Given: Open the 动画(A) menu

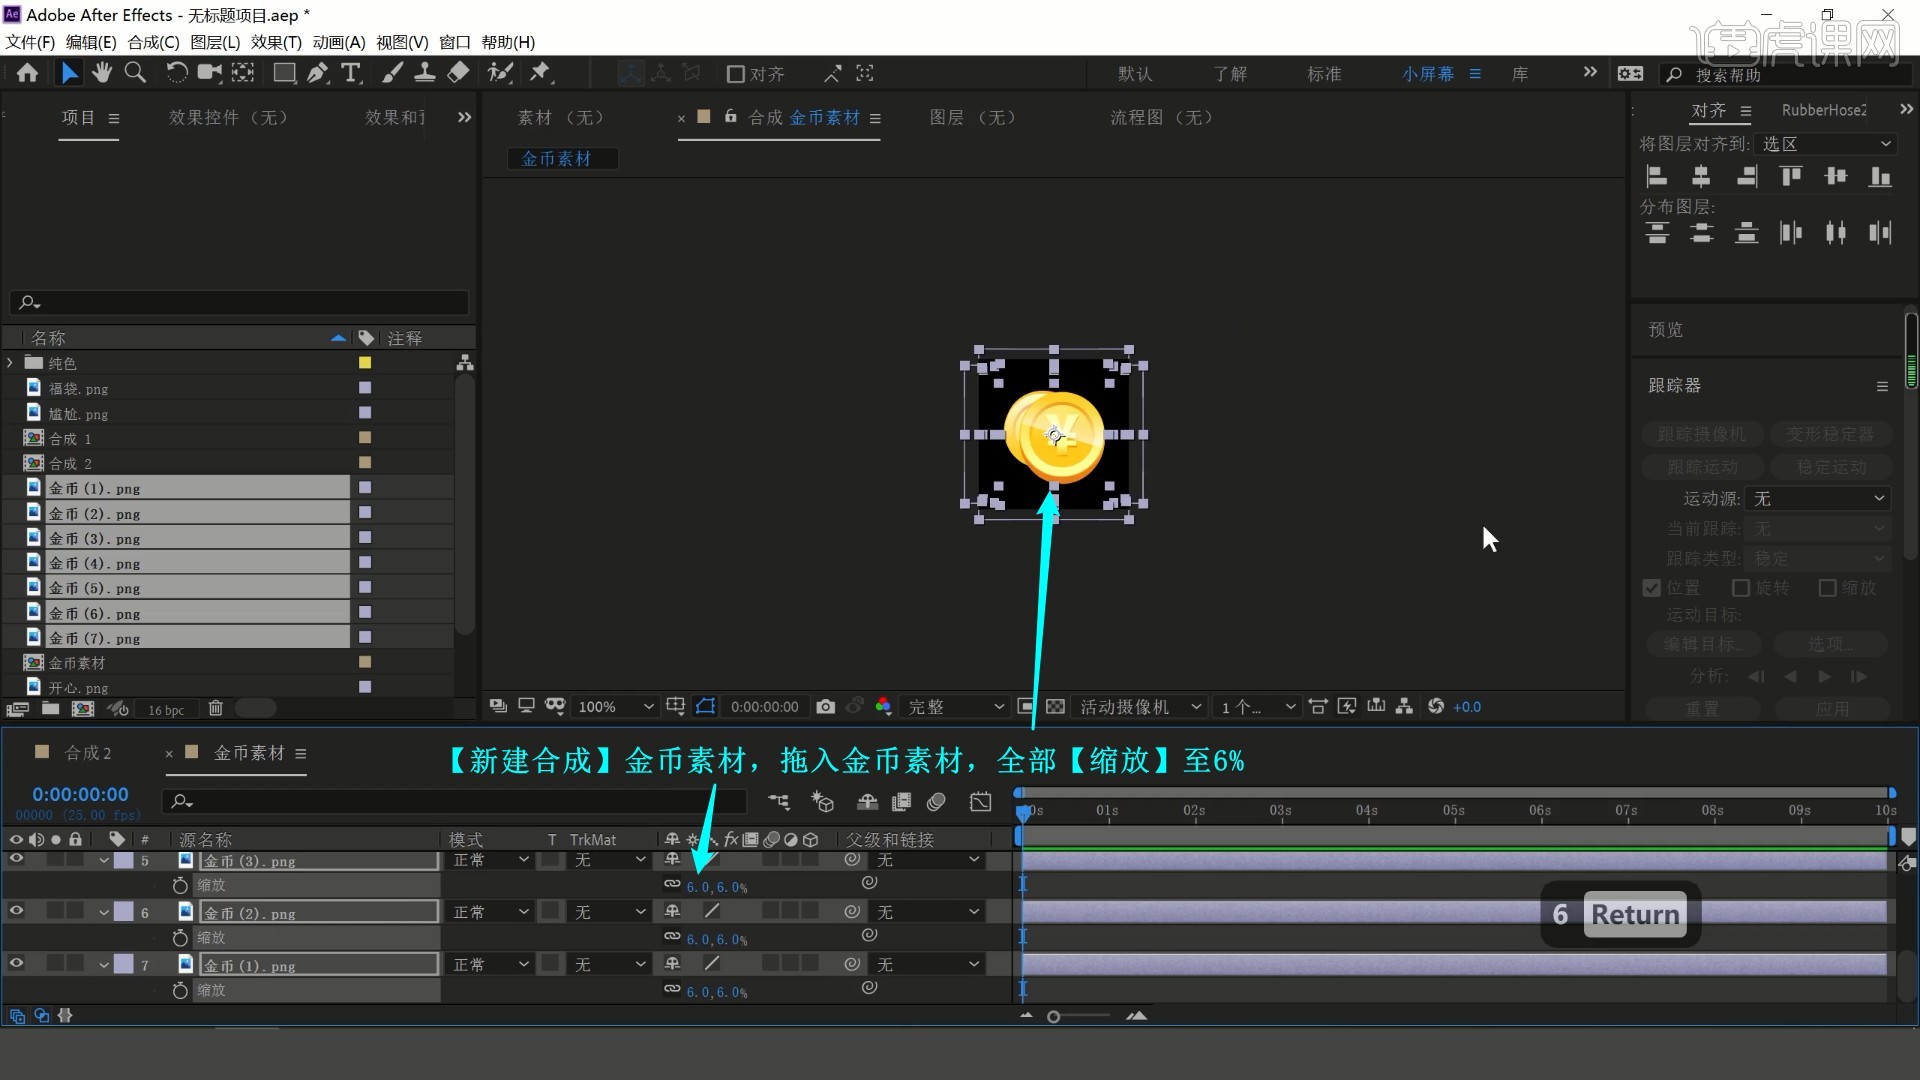Looking at the screenshot, I should [x=339, y=42].
